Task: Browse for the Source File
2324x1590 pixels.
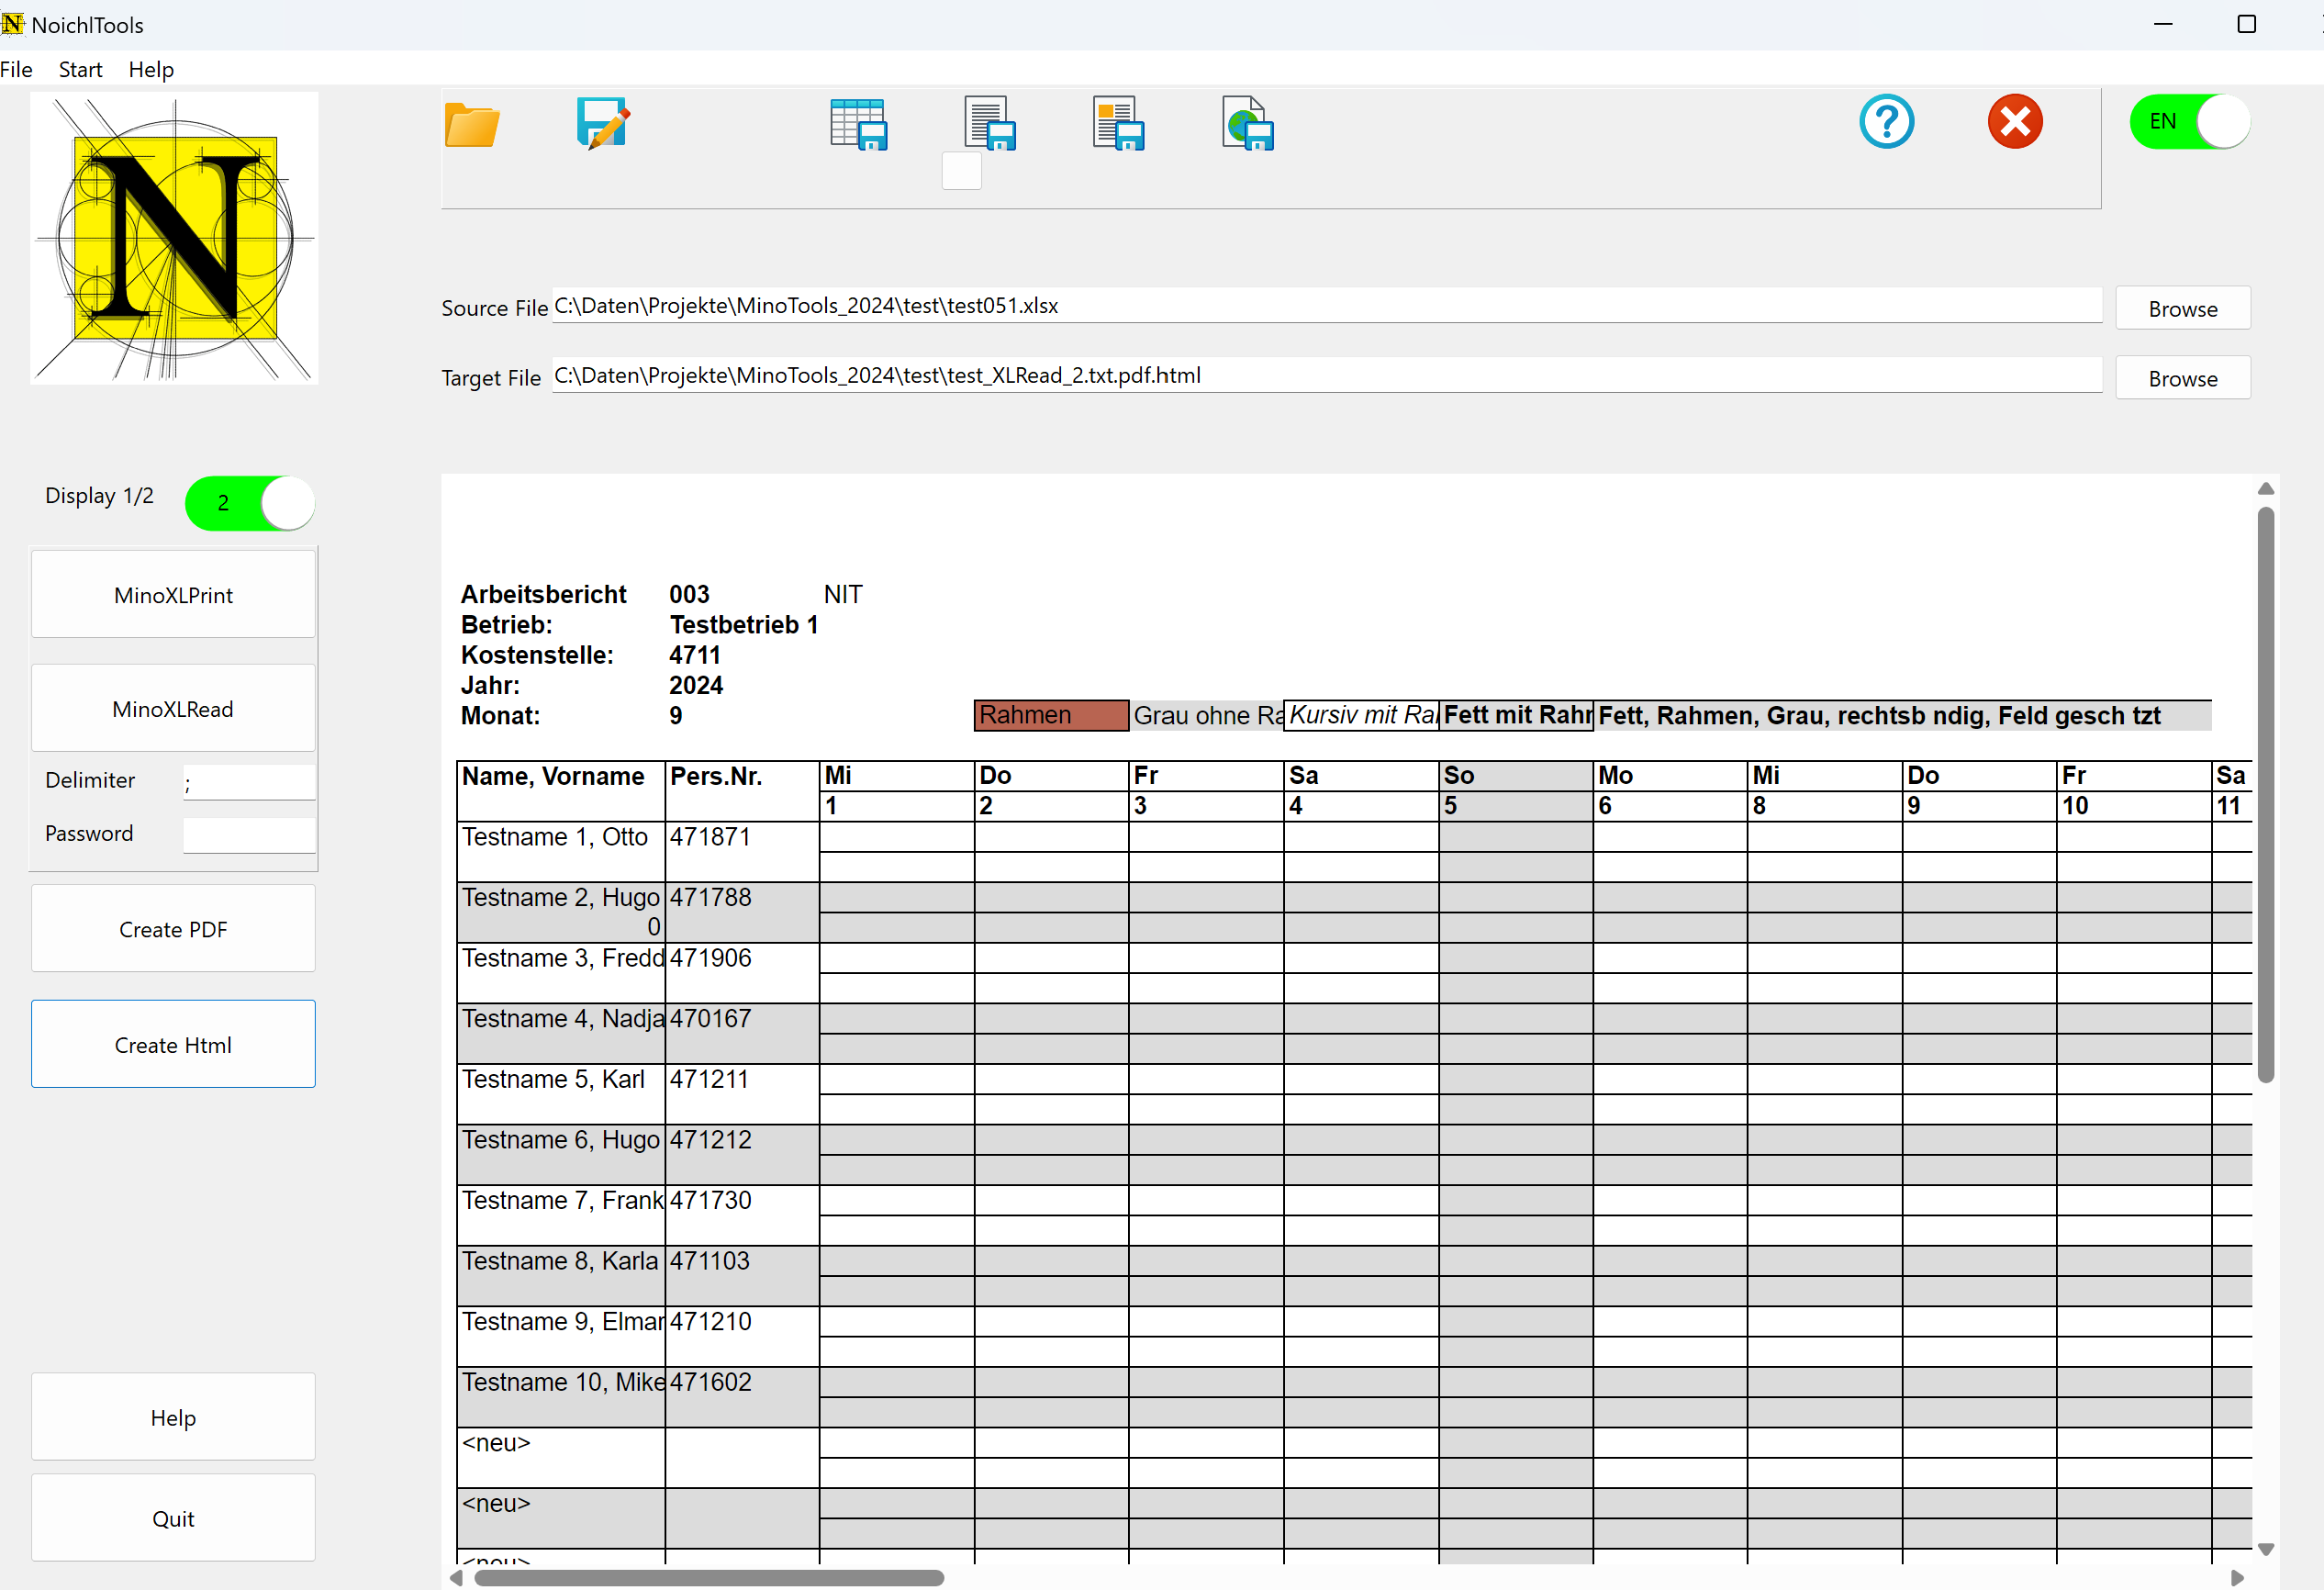Action: 2183,308
